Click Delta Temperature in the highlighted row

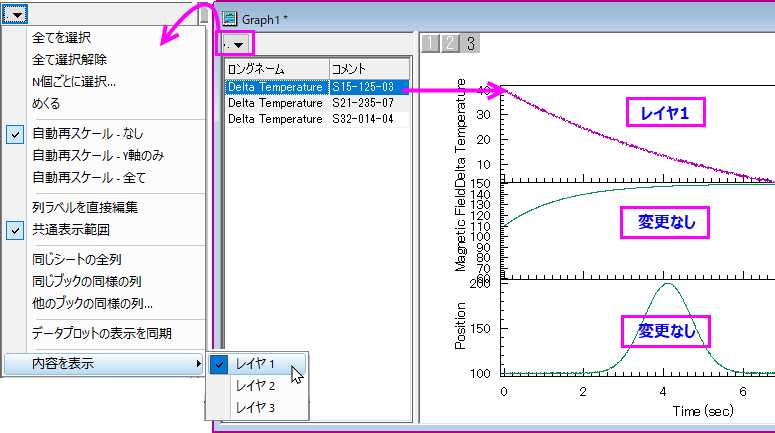(275, 87)
